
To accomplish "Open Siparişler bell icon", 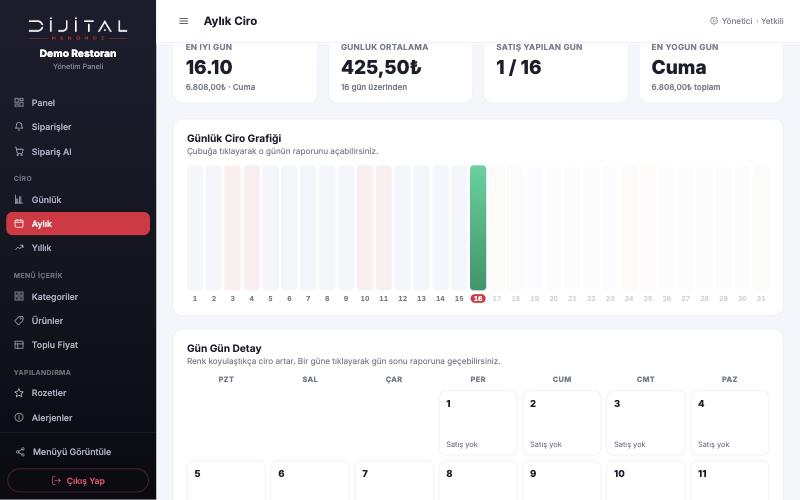I will (19, 127).
